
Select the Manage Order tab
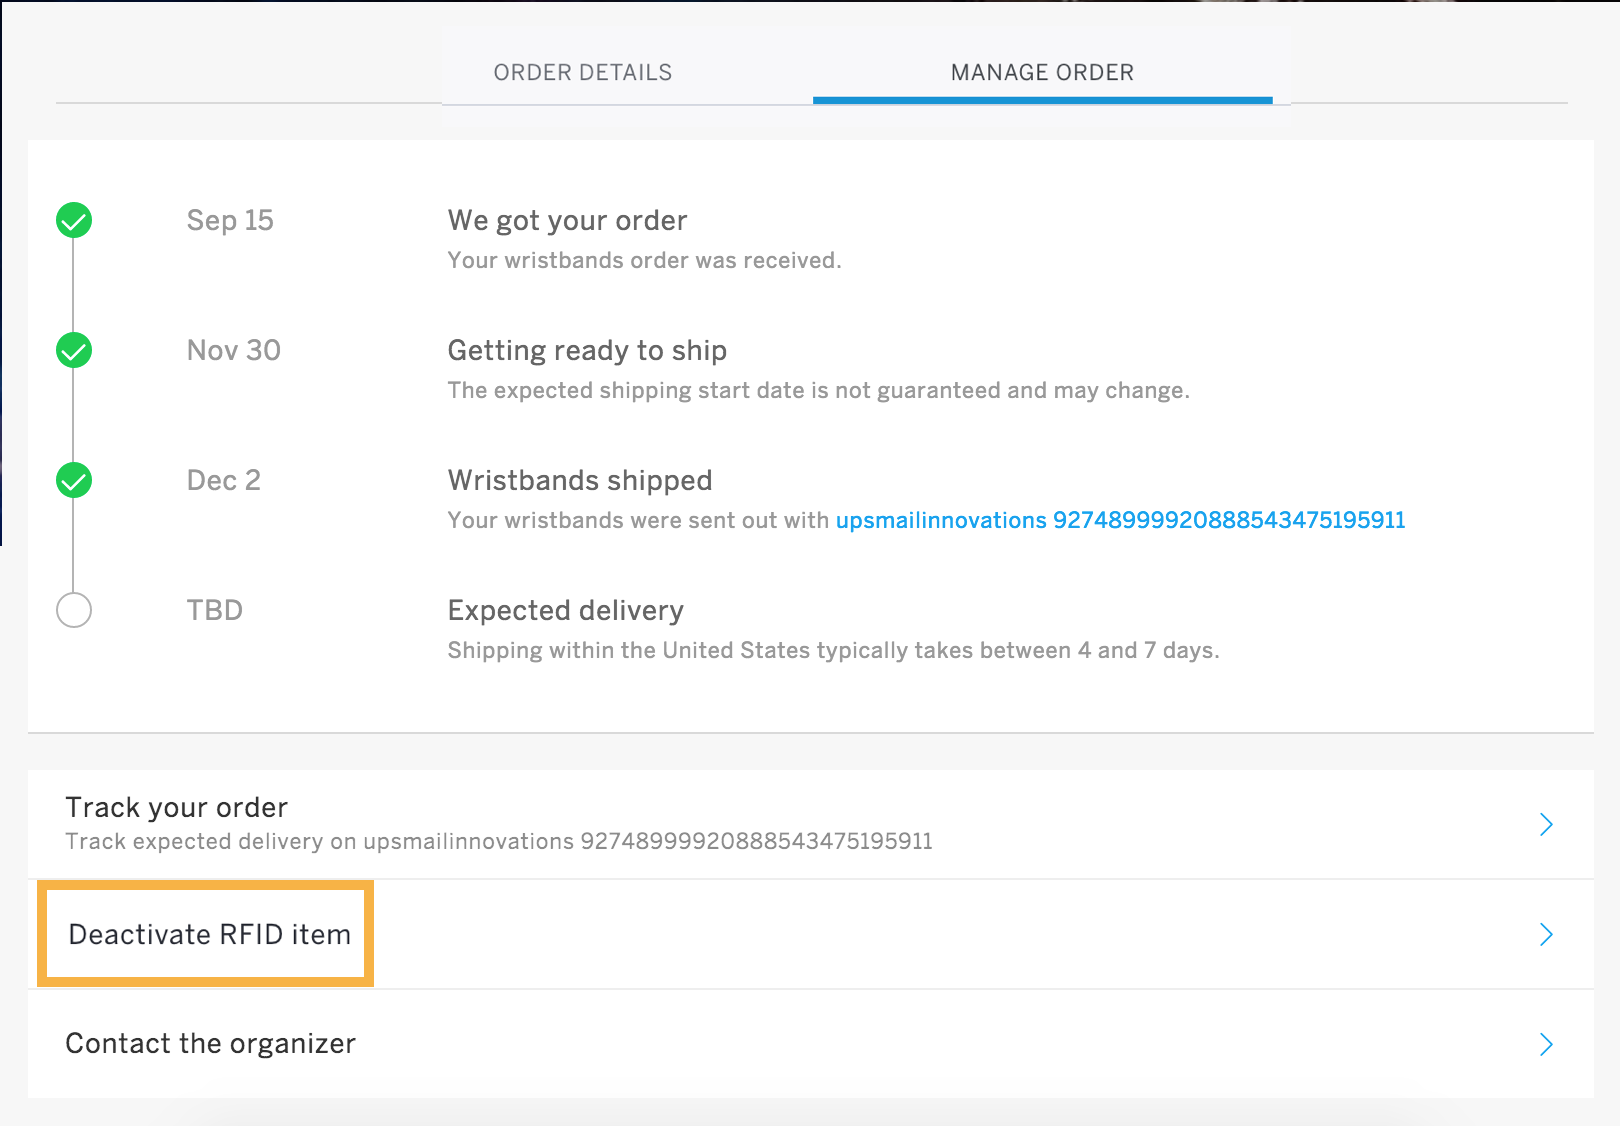coord(1042,72)
